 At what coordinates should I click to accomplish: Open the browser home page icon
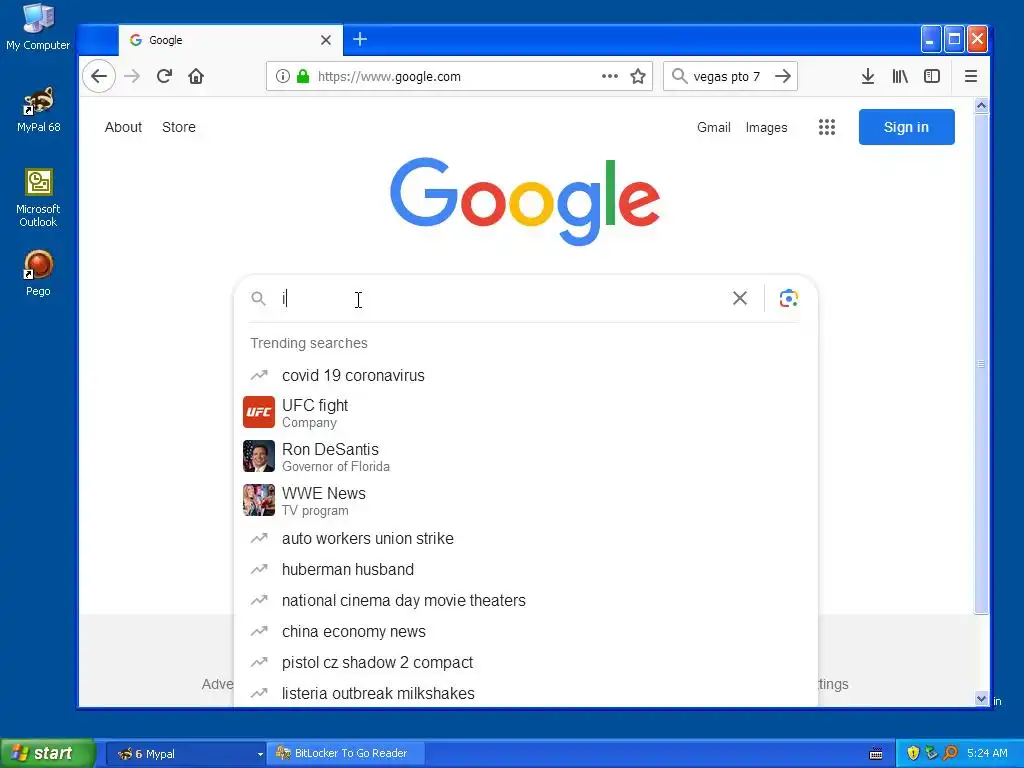pyautogui.click(x=196, y=76)
